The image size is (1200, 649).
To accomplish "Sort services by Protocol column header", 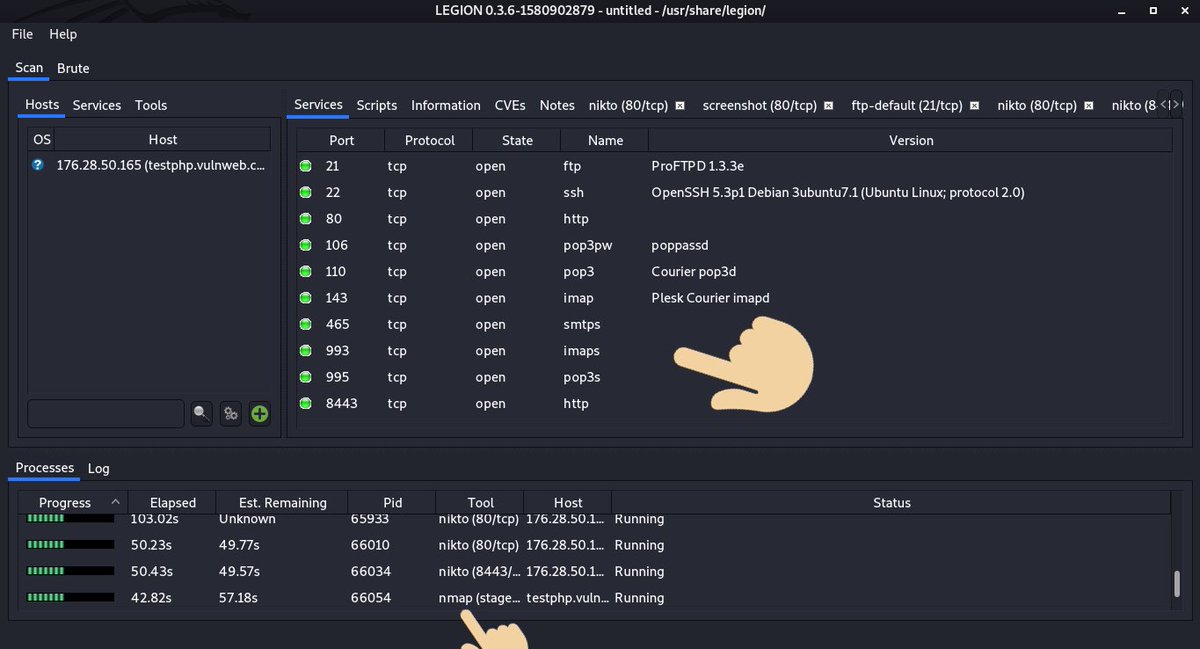I will pyautogui.click(x=430, y=140).
